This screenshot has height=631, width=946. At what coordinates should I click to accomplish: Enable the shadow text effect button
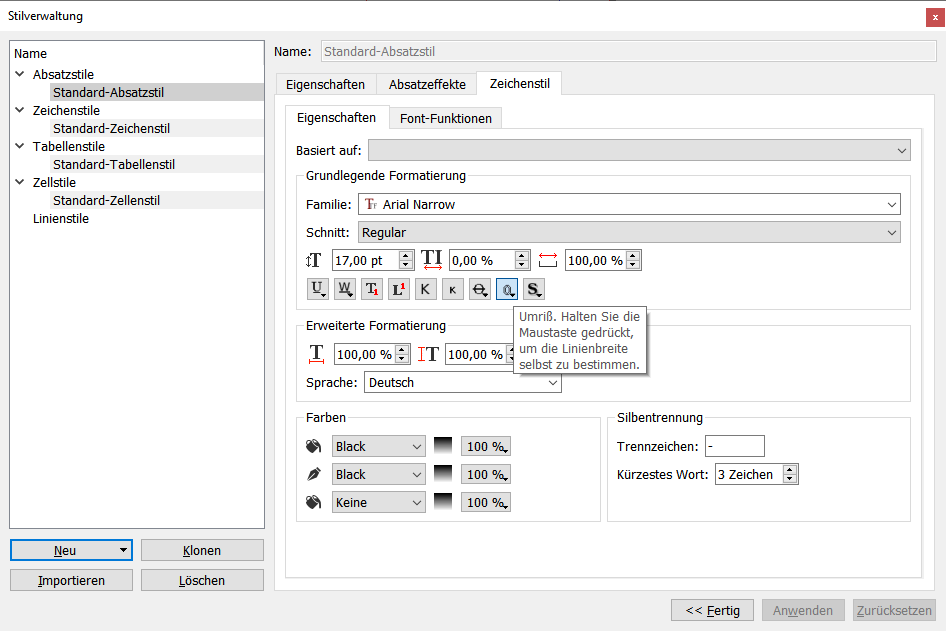534,289
